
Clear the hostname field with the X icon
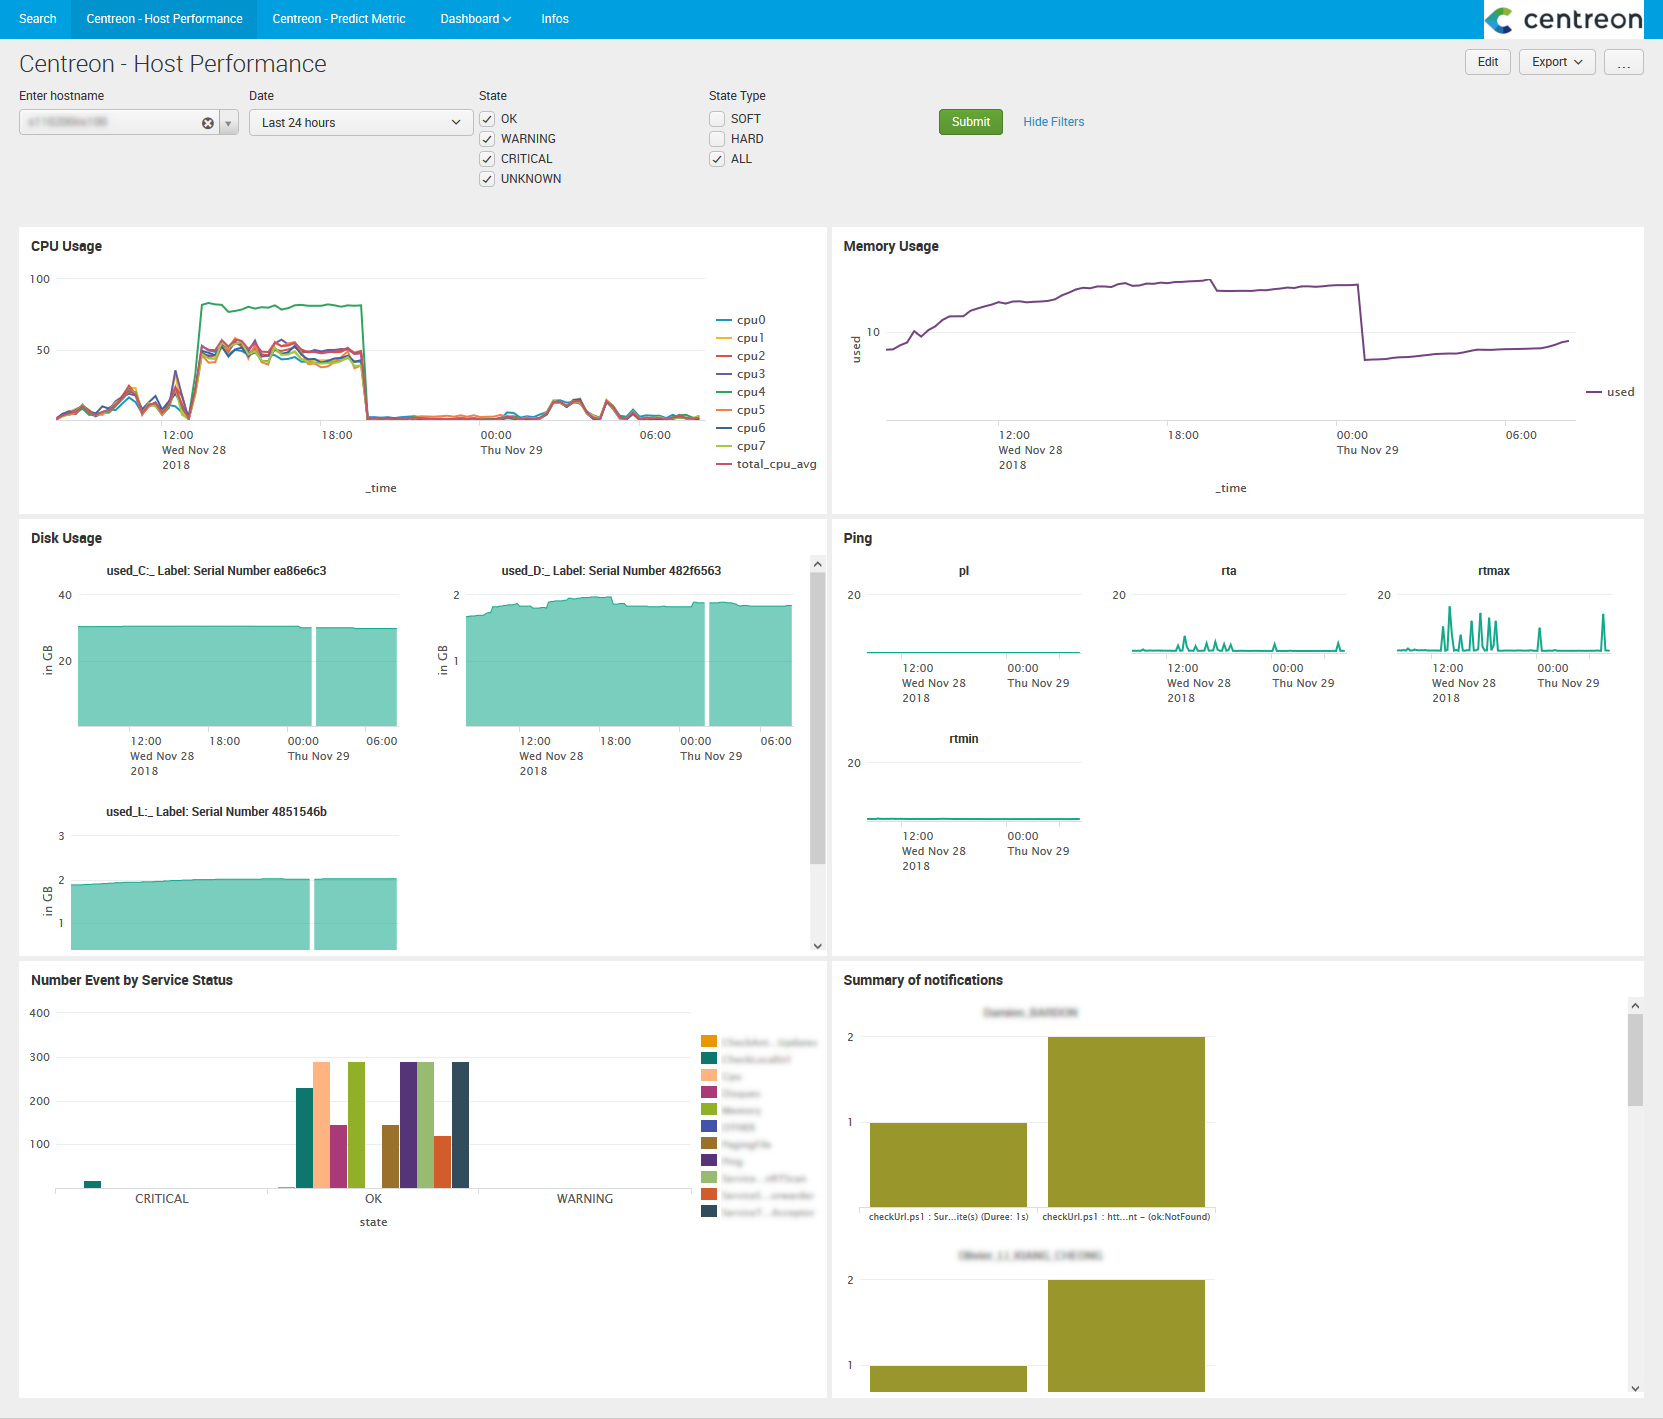pos(208,123)
